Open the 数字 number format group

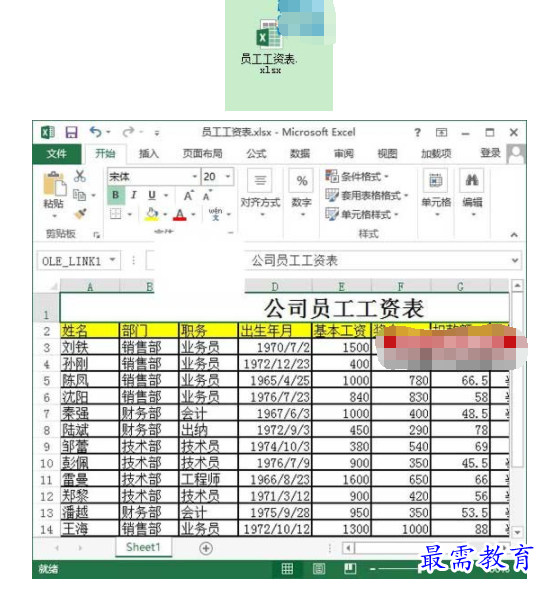(302, 193)
